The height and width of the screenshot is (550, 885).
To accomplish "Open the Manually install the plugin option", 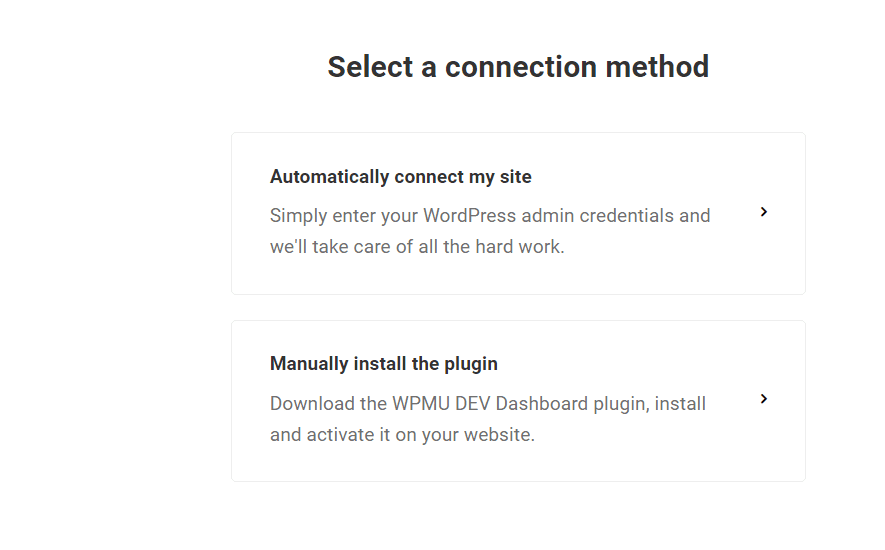I will coord(518,400).
